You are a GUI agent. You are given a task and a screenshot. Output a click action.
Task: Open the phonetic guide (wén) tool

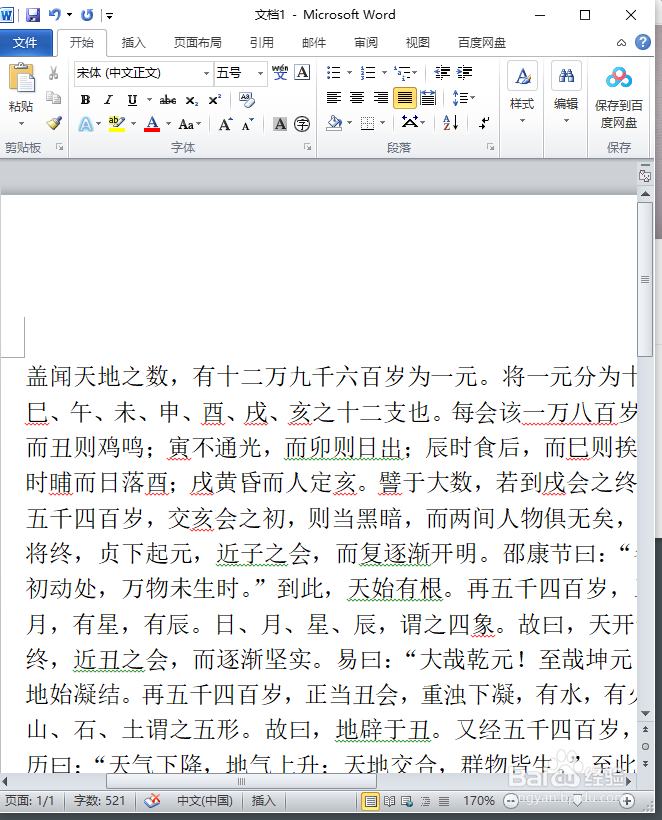[x=280, y=72]
